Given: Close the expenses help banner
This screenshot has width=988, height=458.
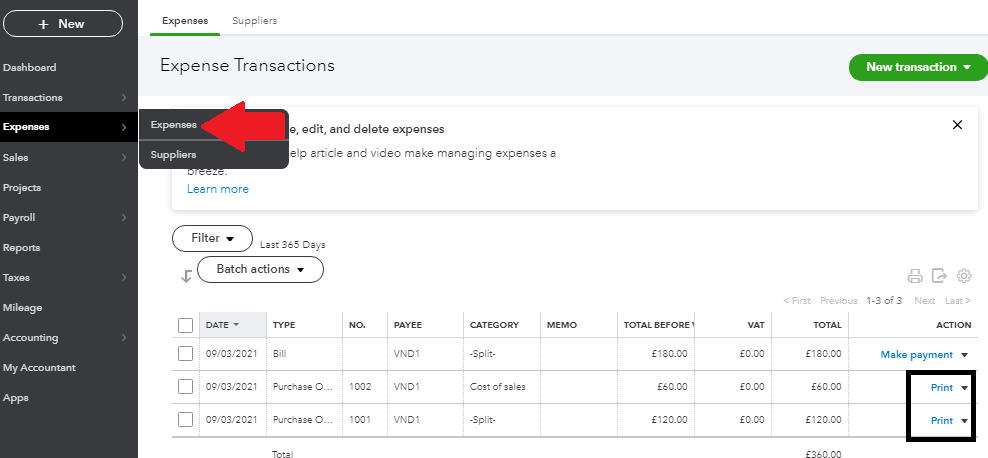Looking at the screenshot, I should point(957,125).
